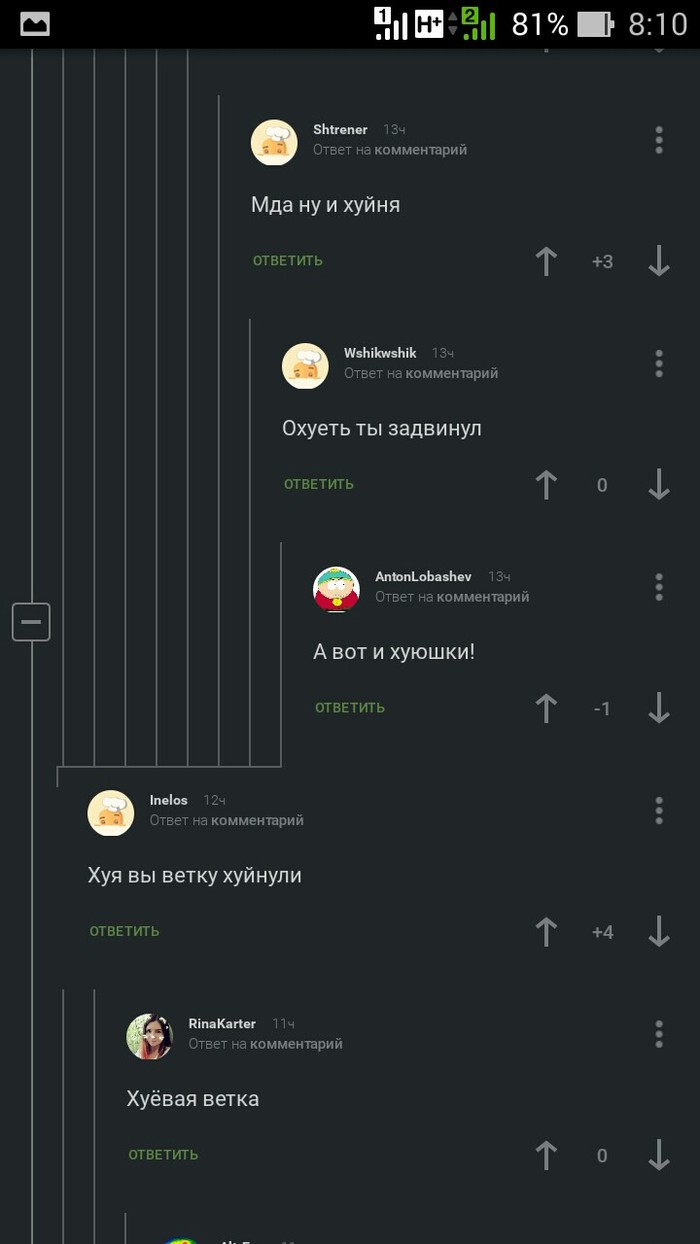Screen dimensions: 700x1244
Task: Go to parent comment link under Wshikwshik
Action: pyautogui.click(x=452, y=373)
